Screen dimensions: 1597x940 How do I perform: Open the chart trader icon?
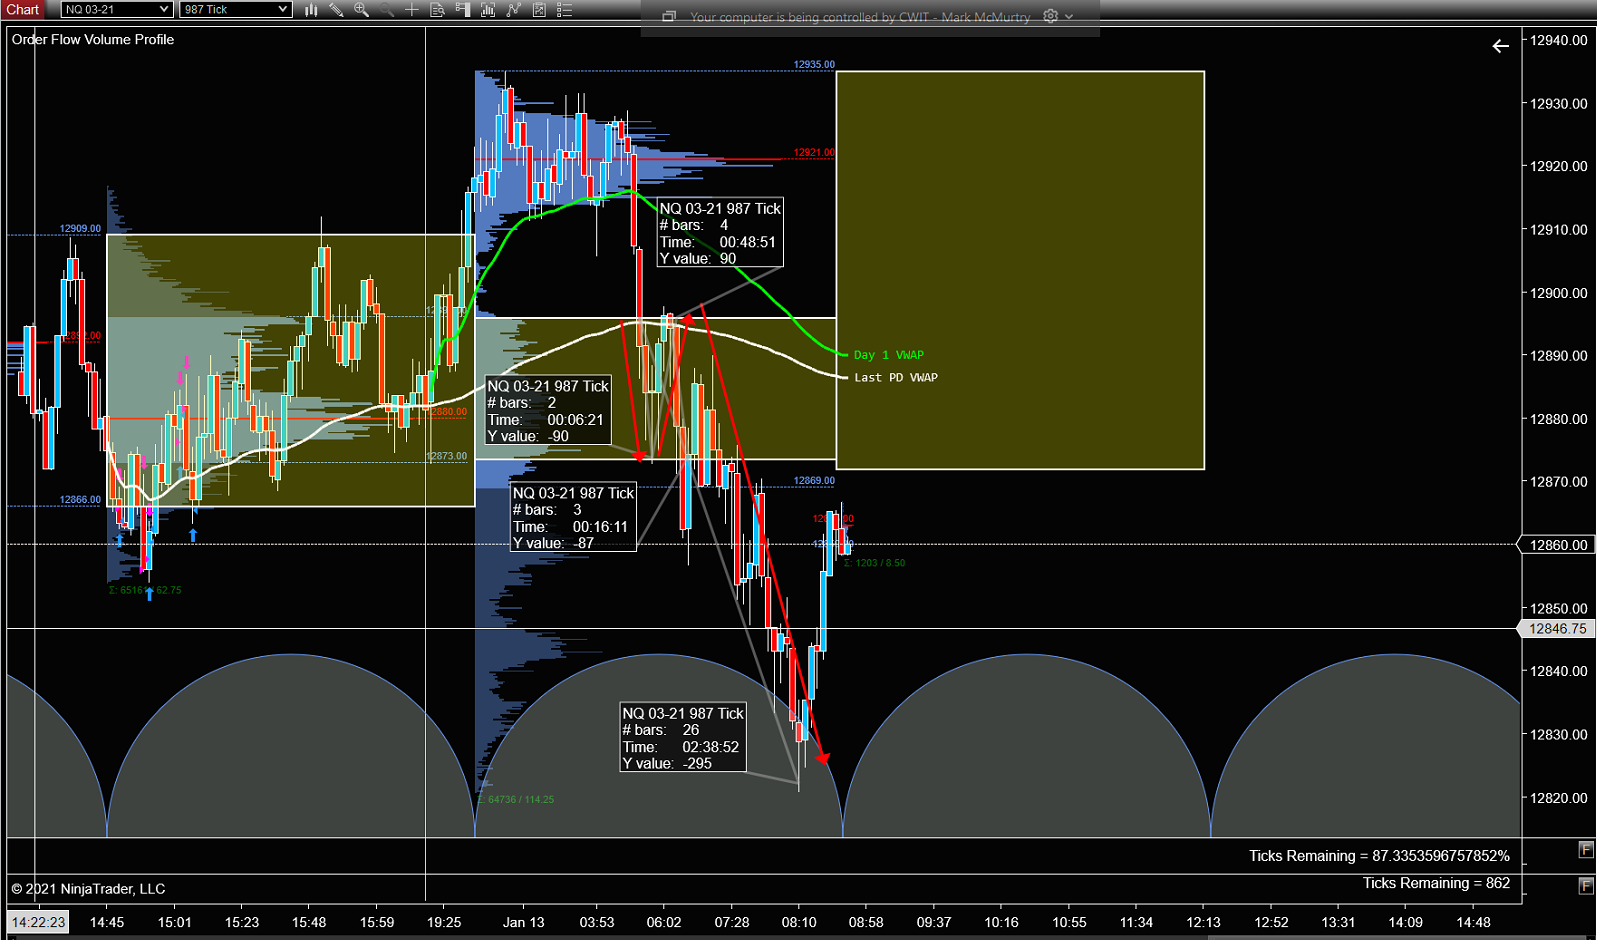(462, 10)
